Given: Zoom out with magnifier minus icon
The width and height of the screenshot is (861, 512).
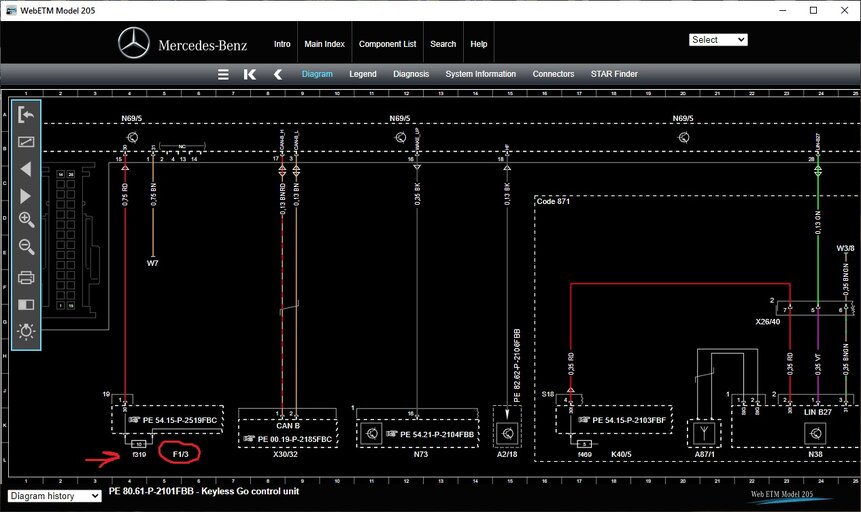Looking at the screenshot, I should (26, 247).
